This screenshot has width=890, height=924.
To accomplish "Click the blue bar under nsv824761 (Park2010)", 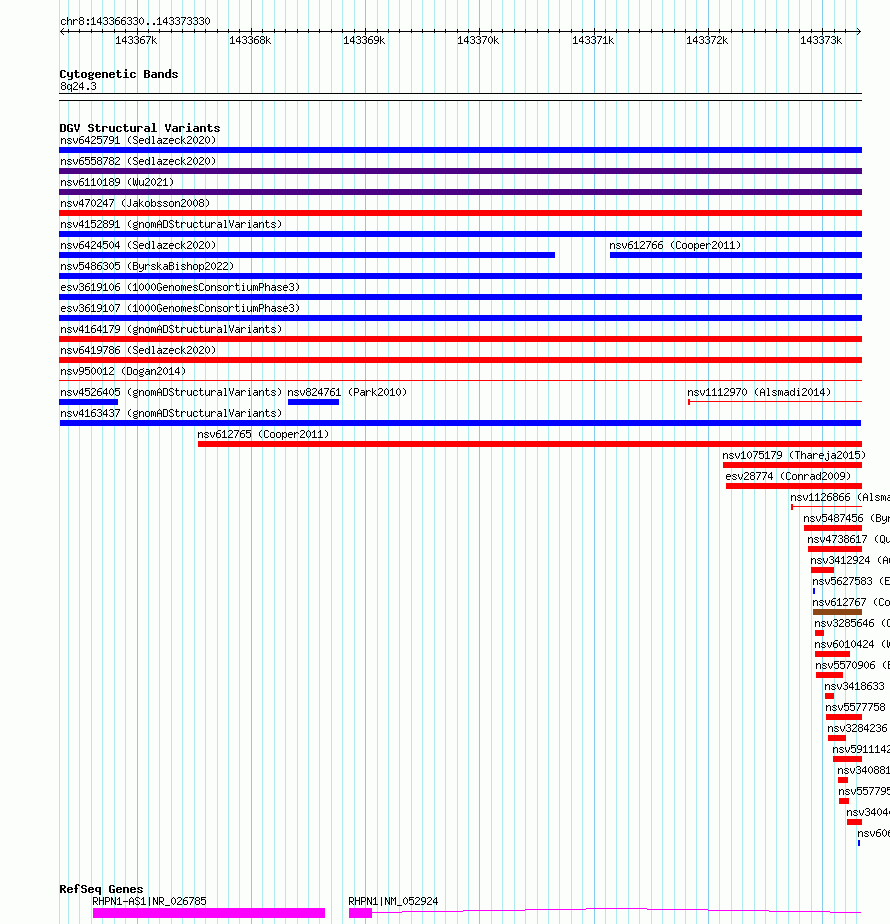I will pyautogui.click(x=314, y=402).
